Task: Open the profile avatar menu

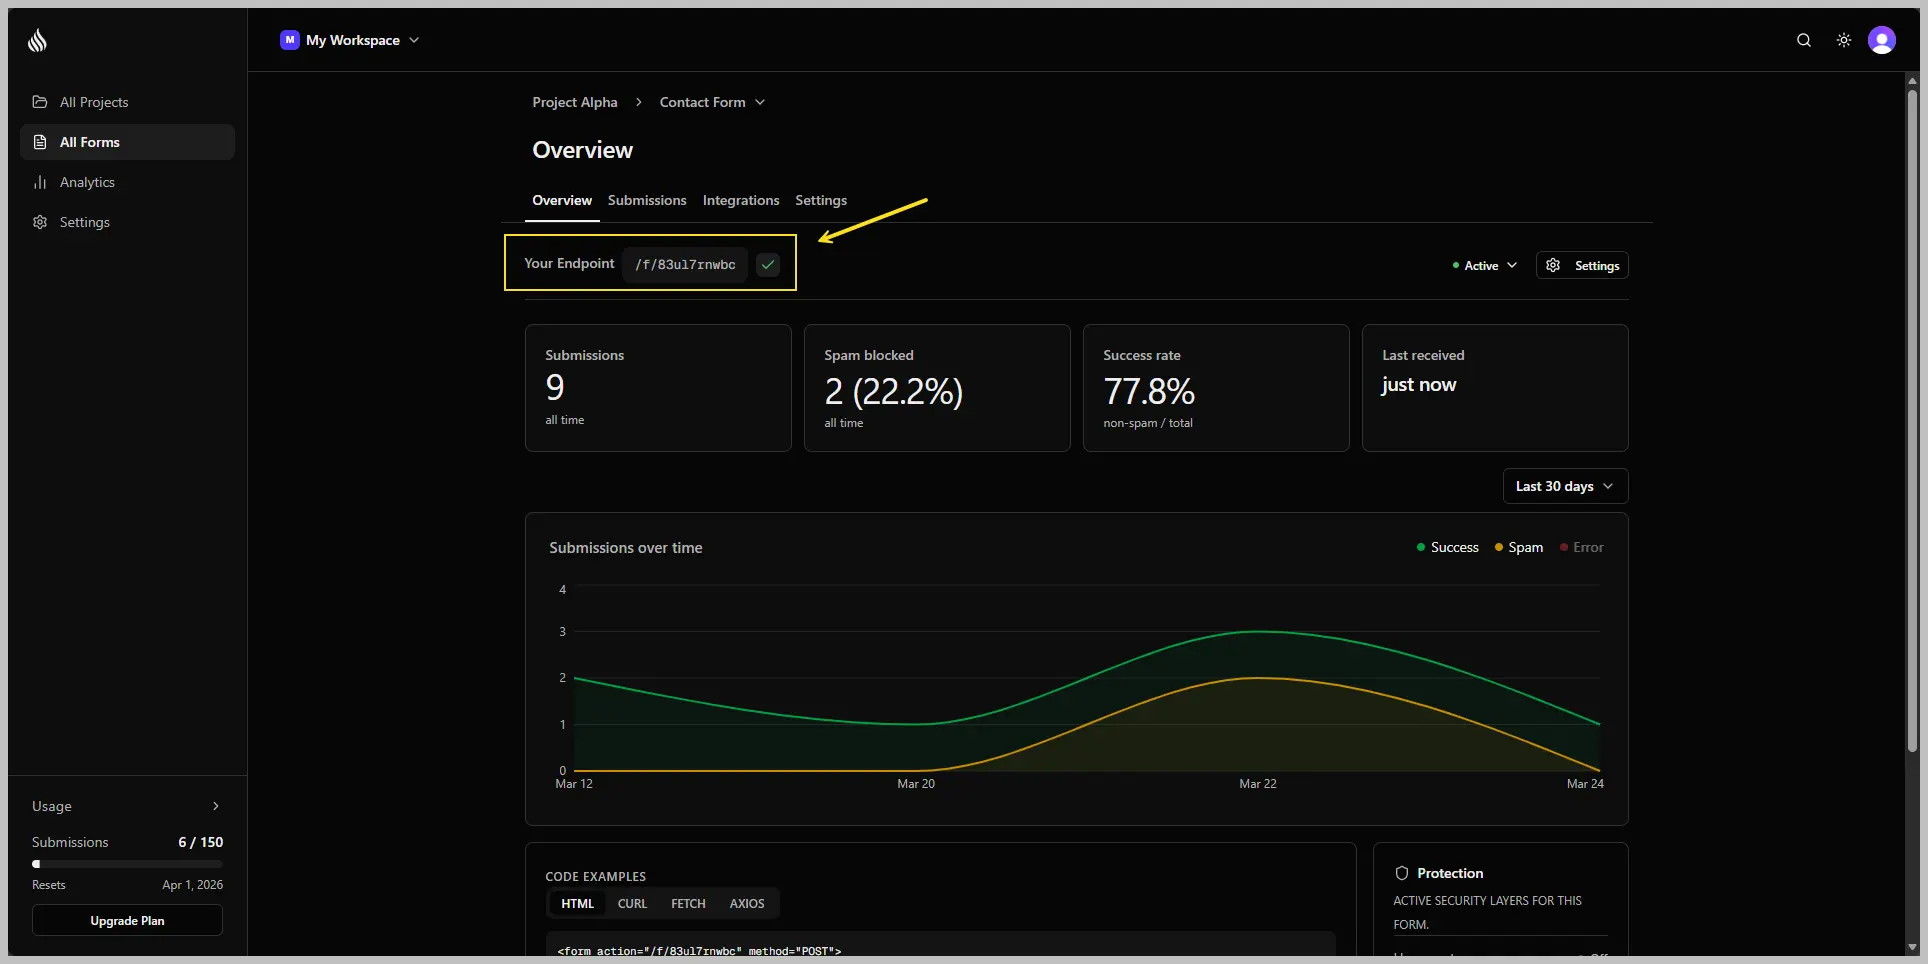Action: (x=1883, y=40)
